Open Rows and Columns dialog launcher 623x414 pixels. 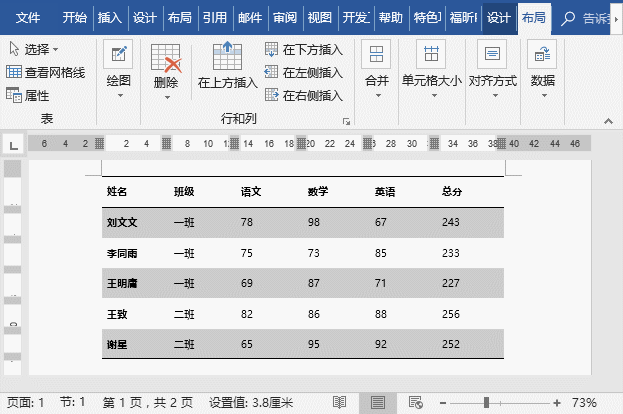pos(346,122)
